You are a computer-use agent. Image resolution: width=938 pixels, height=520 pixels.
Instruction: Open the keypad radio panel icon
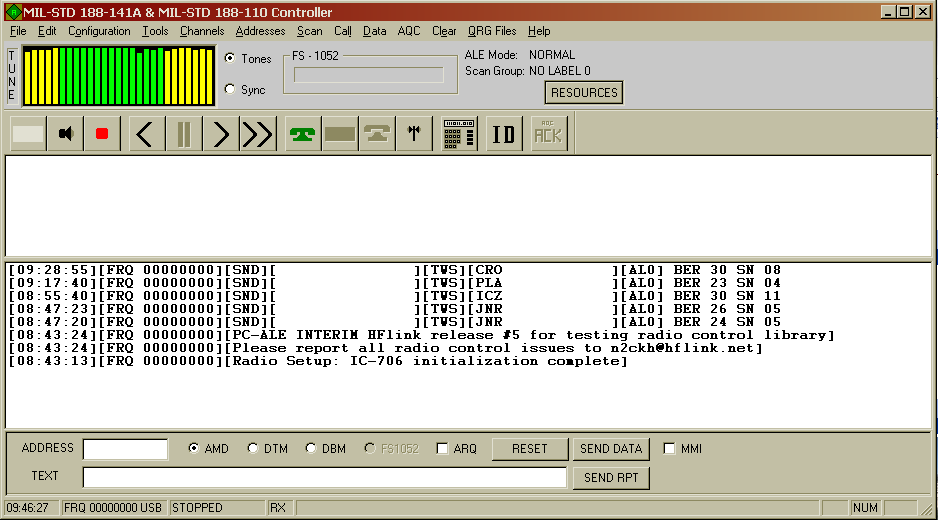(x=459, y=134)
